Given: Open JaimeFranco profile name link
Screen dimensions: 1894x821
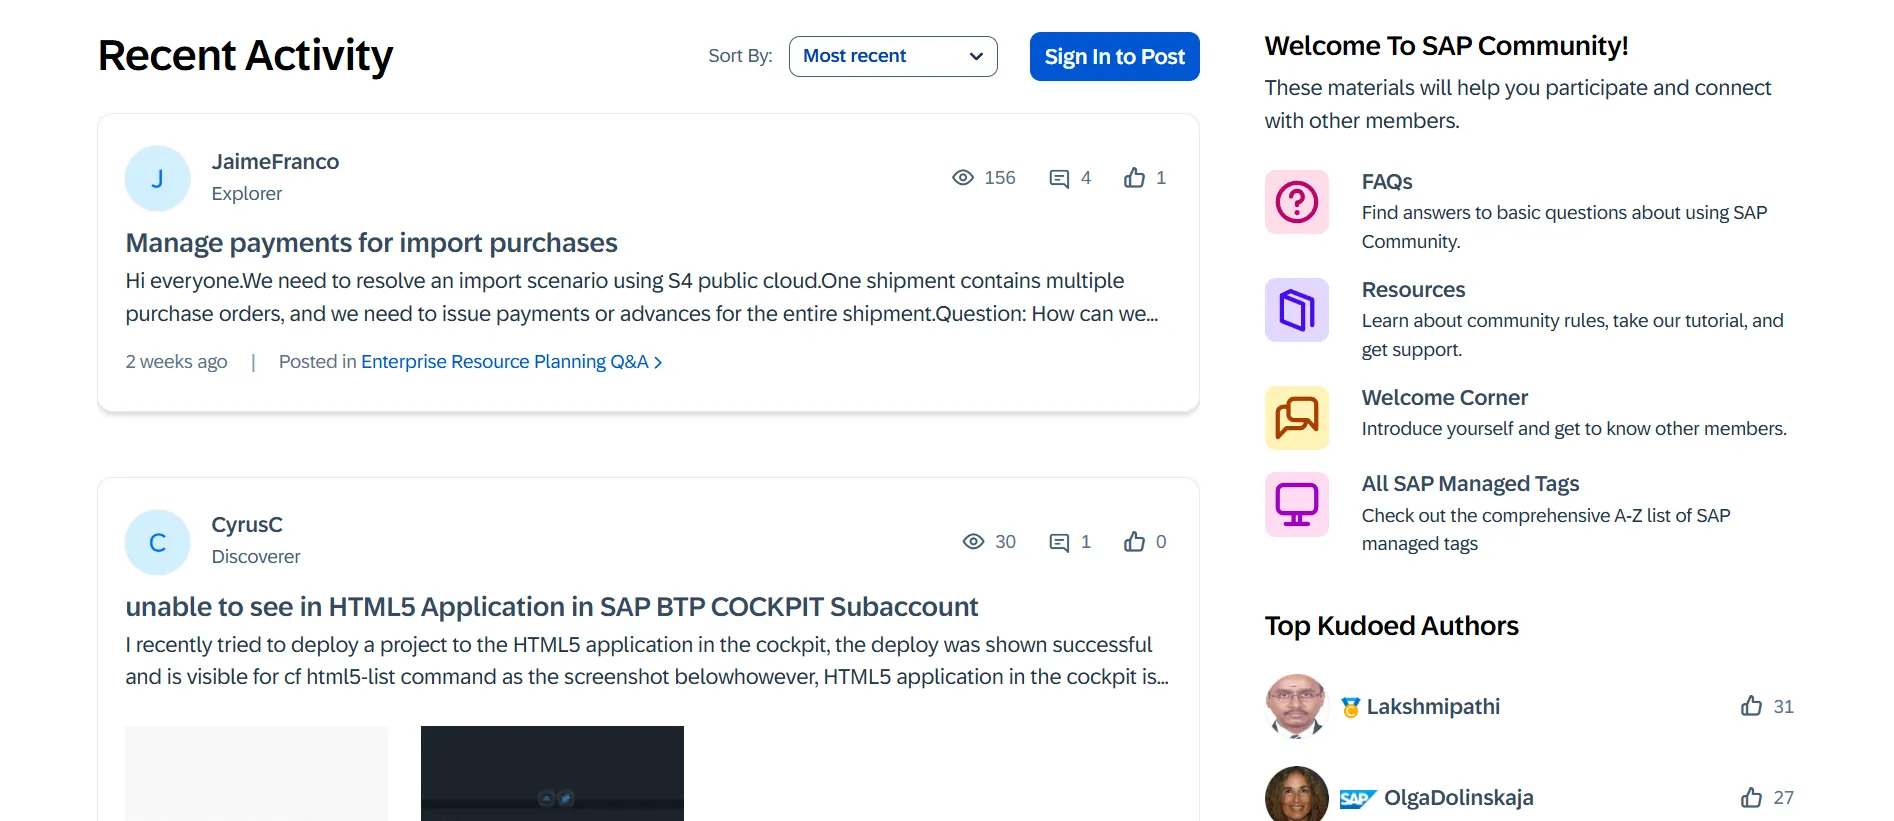Looking at the screenshot, I should tap(275, 162).
